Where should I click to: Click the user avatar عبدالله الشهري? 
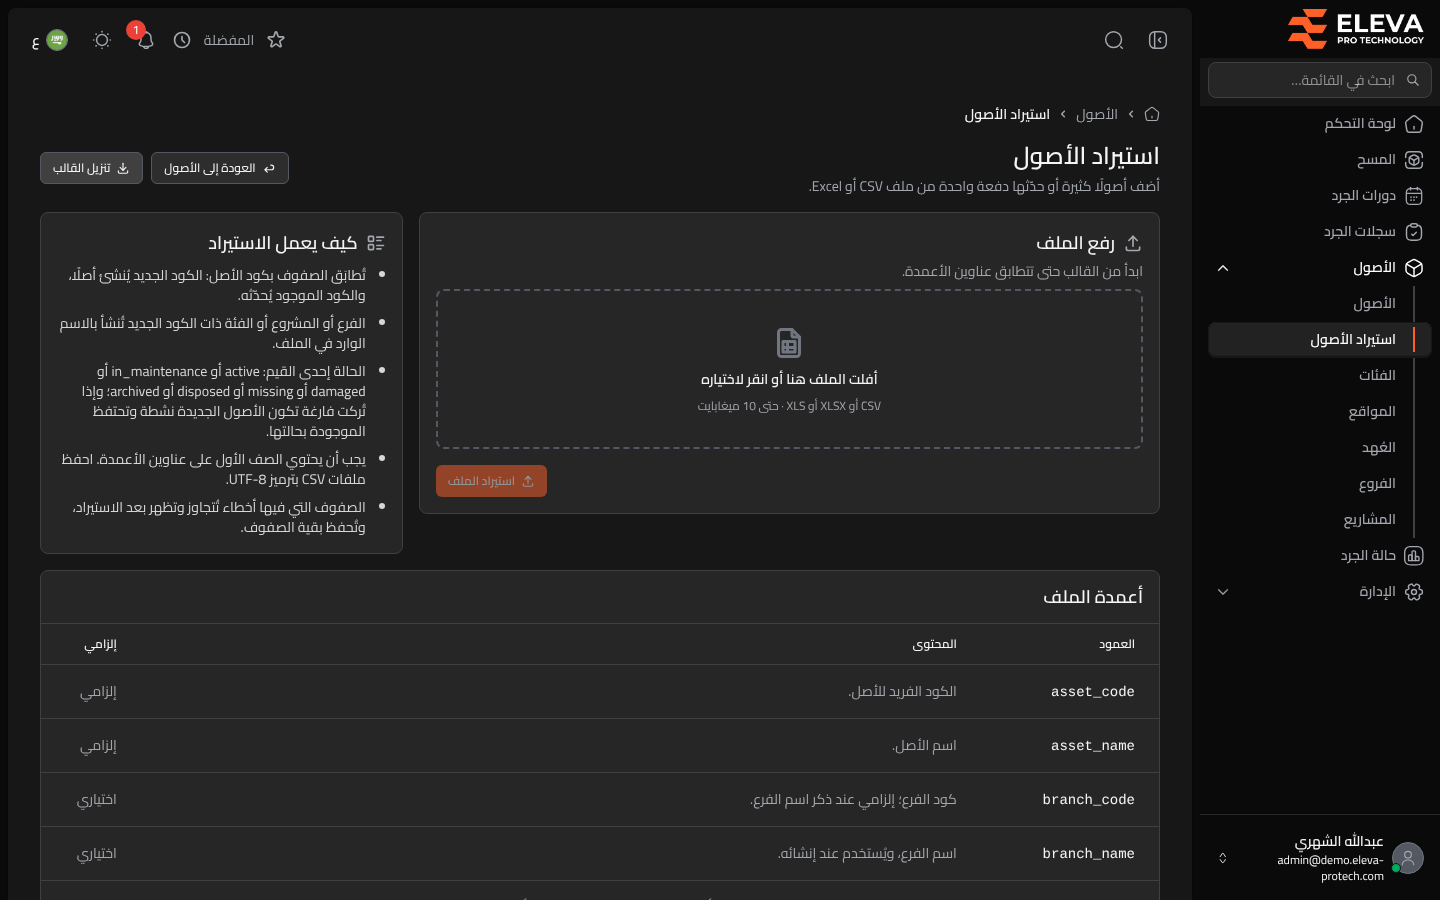pyautogui.click(x=1408, y=858)
